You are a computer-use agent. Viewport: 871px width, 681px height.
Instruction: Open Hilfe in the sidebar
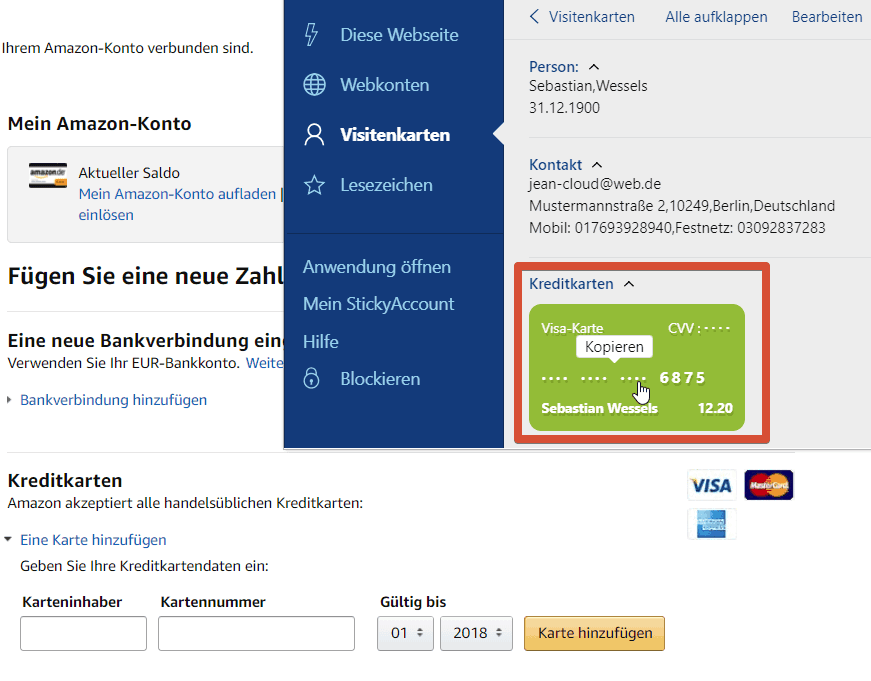[321, 341]
